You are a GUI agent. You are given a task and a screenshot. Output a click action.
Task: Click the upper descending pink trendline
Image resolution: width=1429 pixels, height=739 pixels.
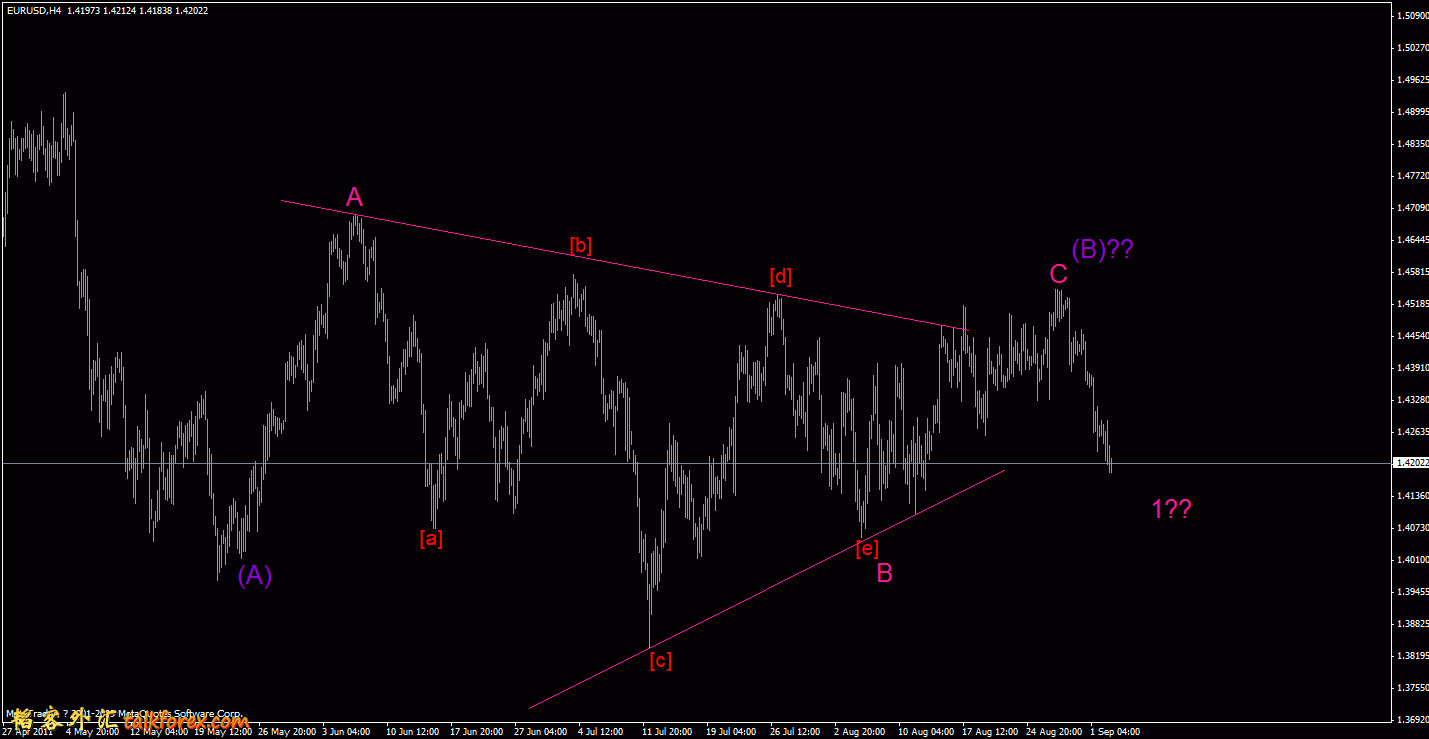click(624, 265)
